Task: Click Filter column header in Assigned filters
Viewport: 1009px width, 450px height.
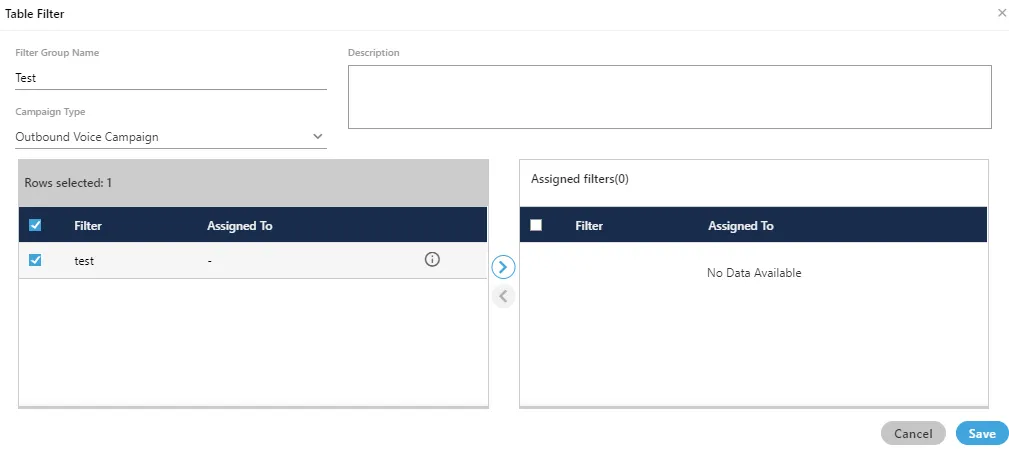Action: 589,226
